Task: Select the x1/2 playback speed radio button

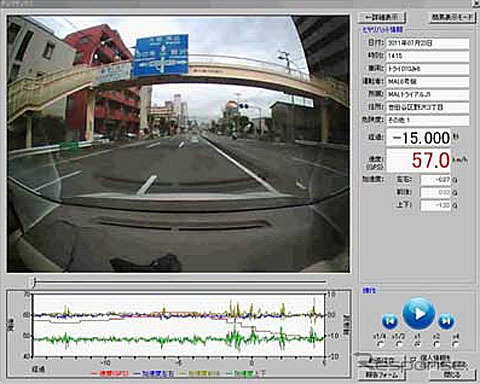Action: 400,344
